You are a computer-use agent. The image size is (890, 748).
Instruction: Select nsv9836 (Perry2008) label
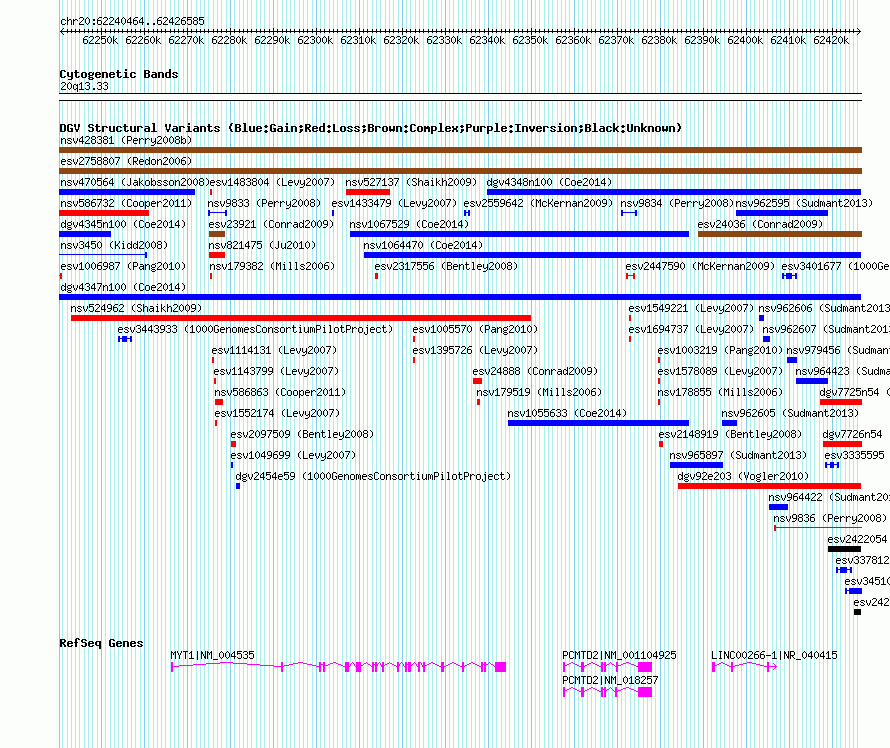829,518
